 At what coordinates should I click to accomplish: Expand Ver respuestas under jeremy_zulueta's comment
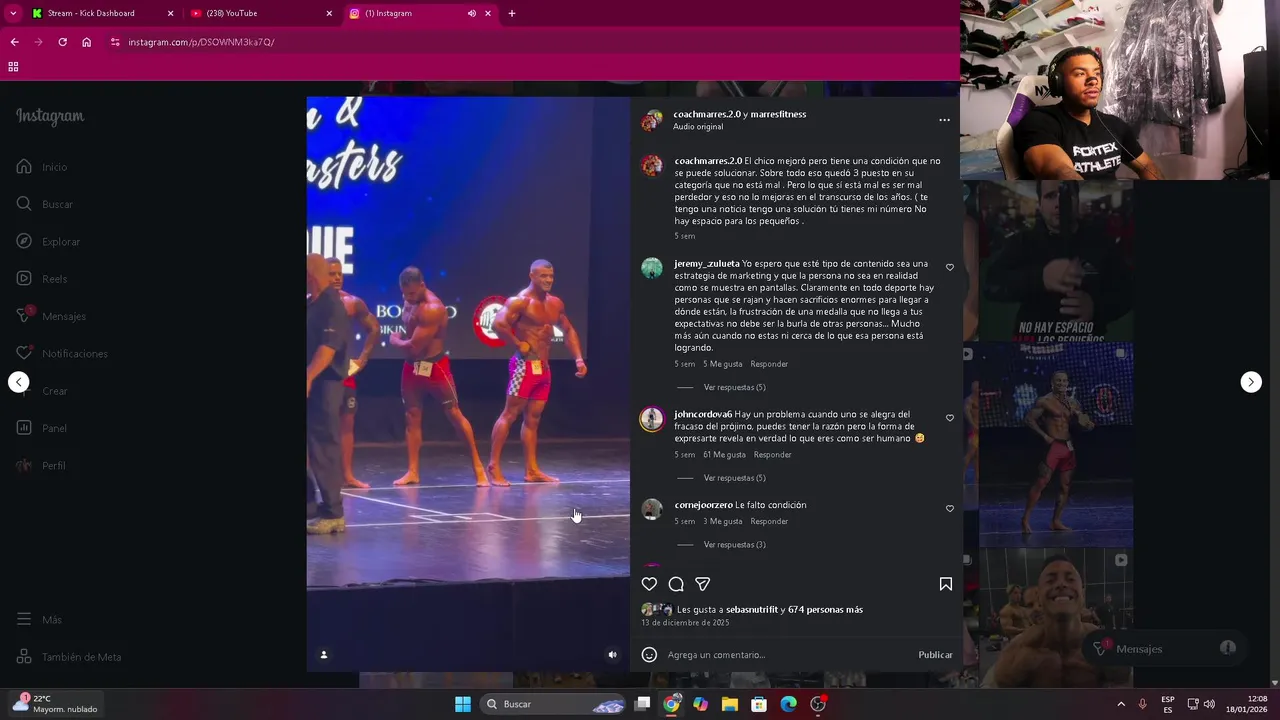tap(734, 387)
